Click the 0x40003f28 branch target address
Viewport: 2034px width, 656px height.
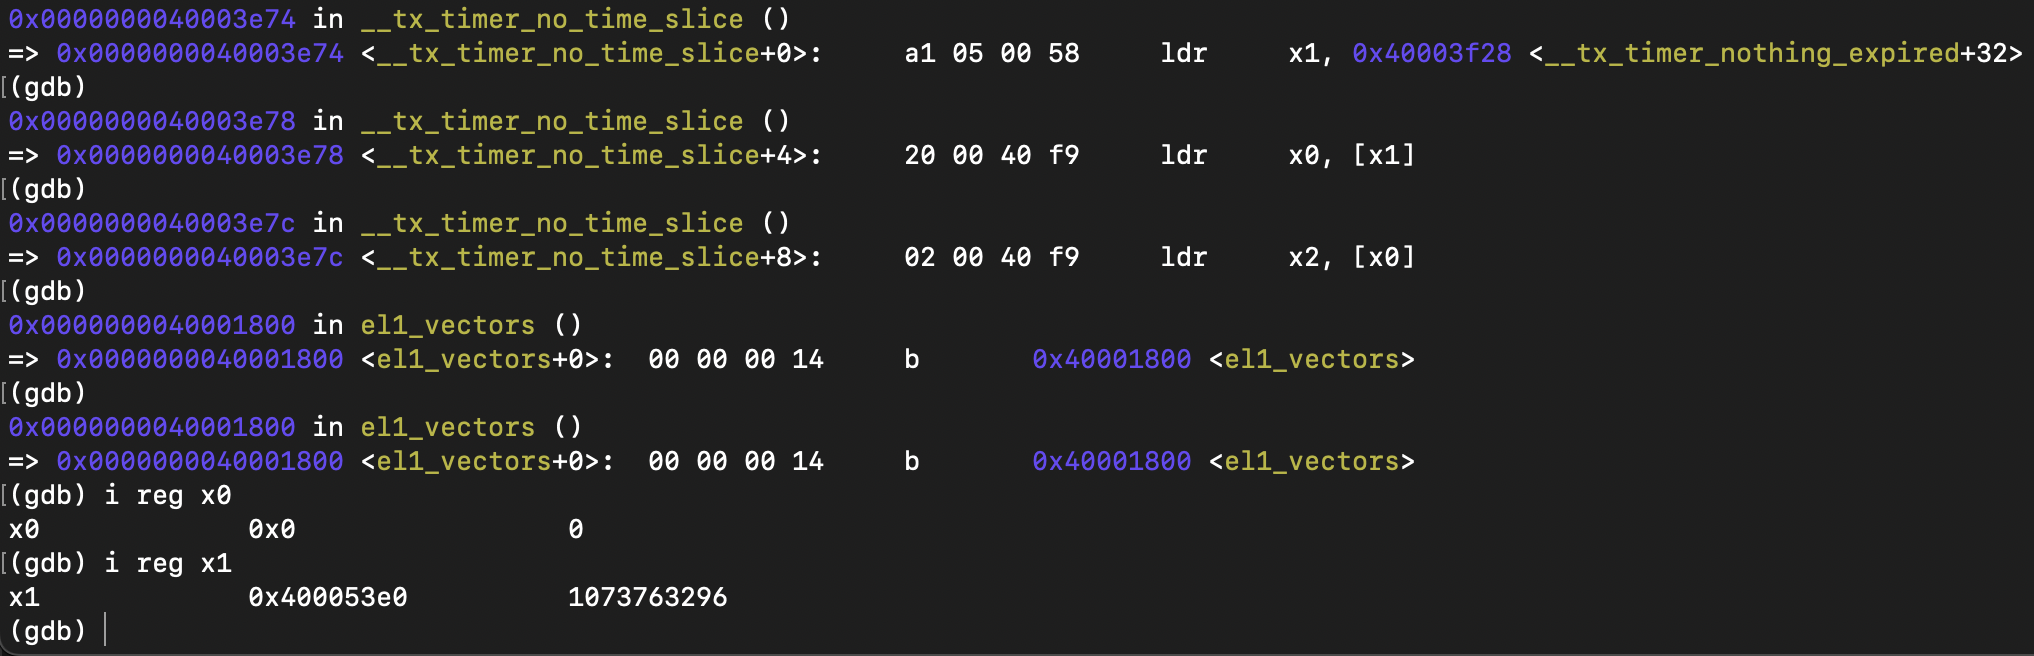pos(1432,53)
